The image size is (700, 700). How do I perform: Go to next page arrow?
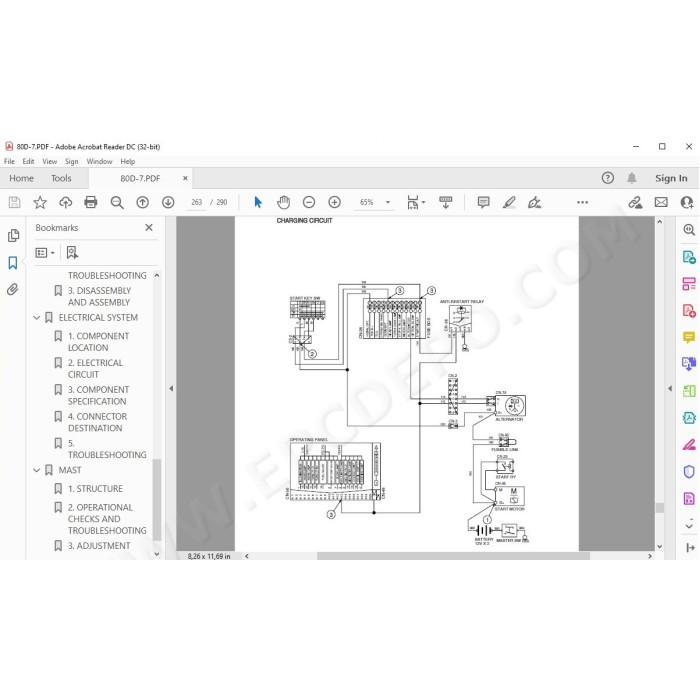(168, 202)
